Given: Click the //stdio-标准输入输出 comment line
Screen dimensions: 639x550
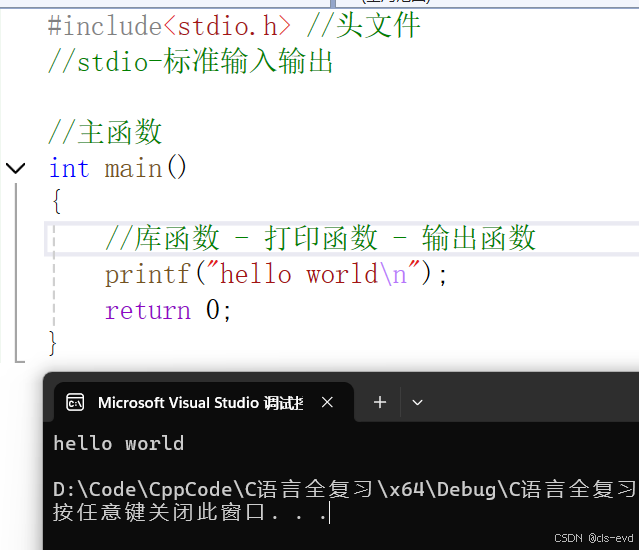Looking at the screenshot, I should click(x=191, y=62).
